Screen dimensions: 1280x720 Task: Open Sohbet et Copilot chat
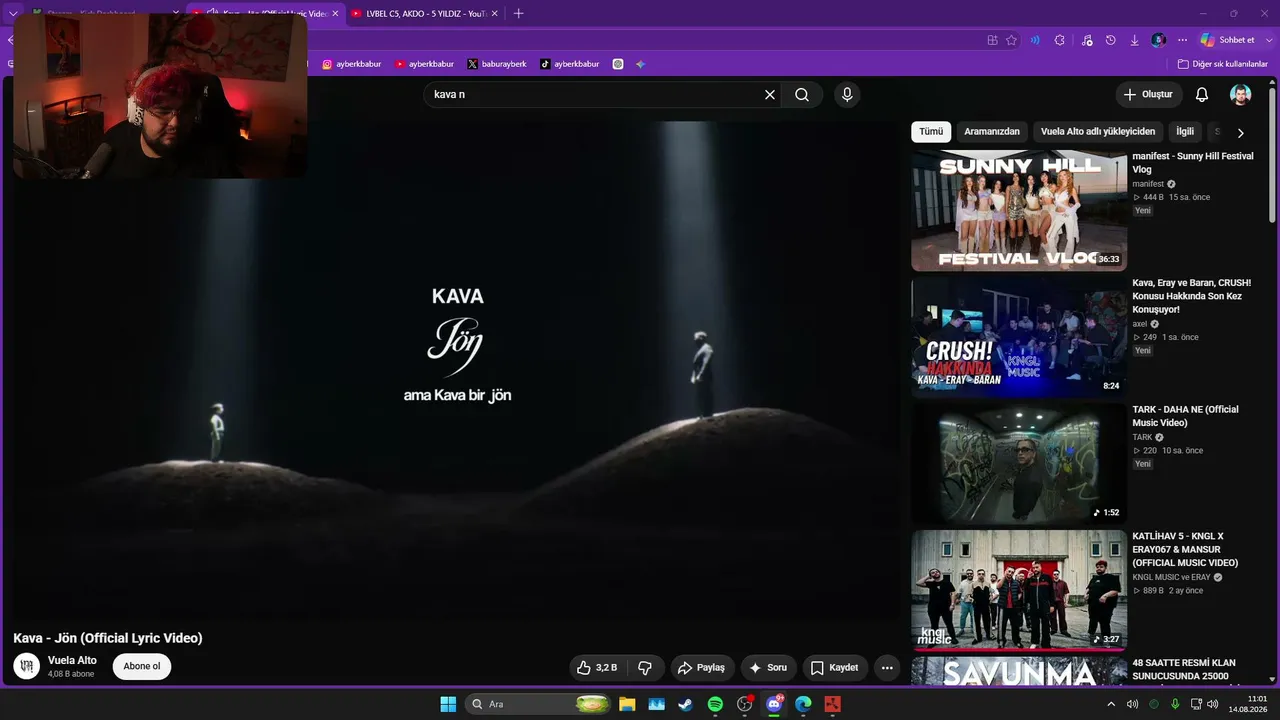click(1228, 40)
